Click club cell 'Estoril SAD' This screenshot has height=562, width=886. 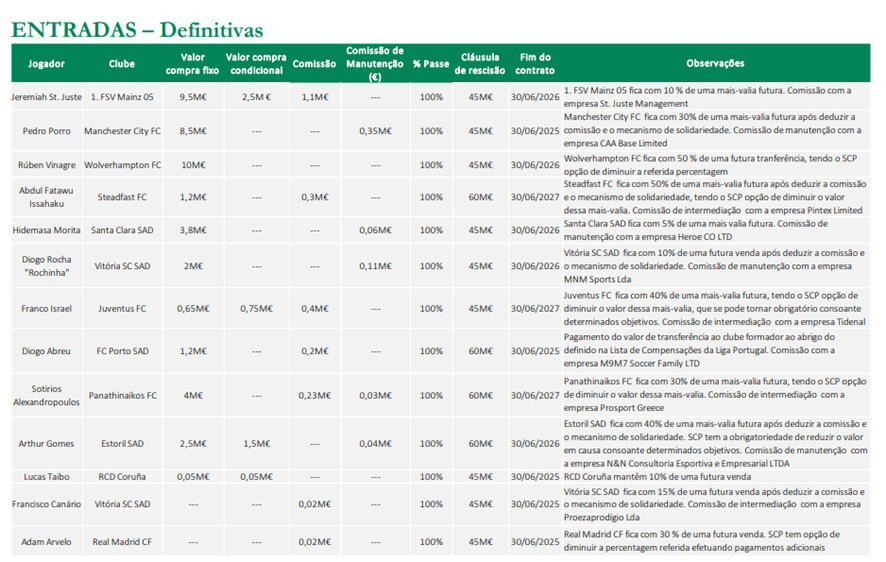tap(122, 444)
